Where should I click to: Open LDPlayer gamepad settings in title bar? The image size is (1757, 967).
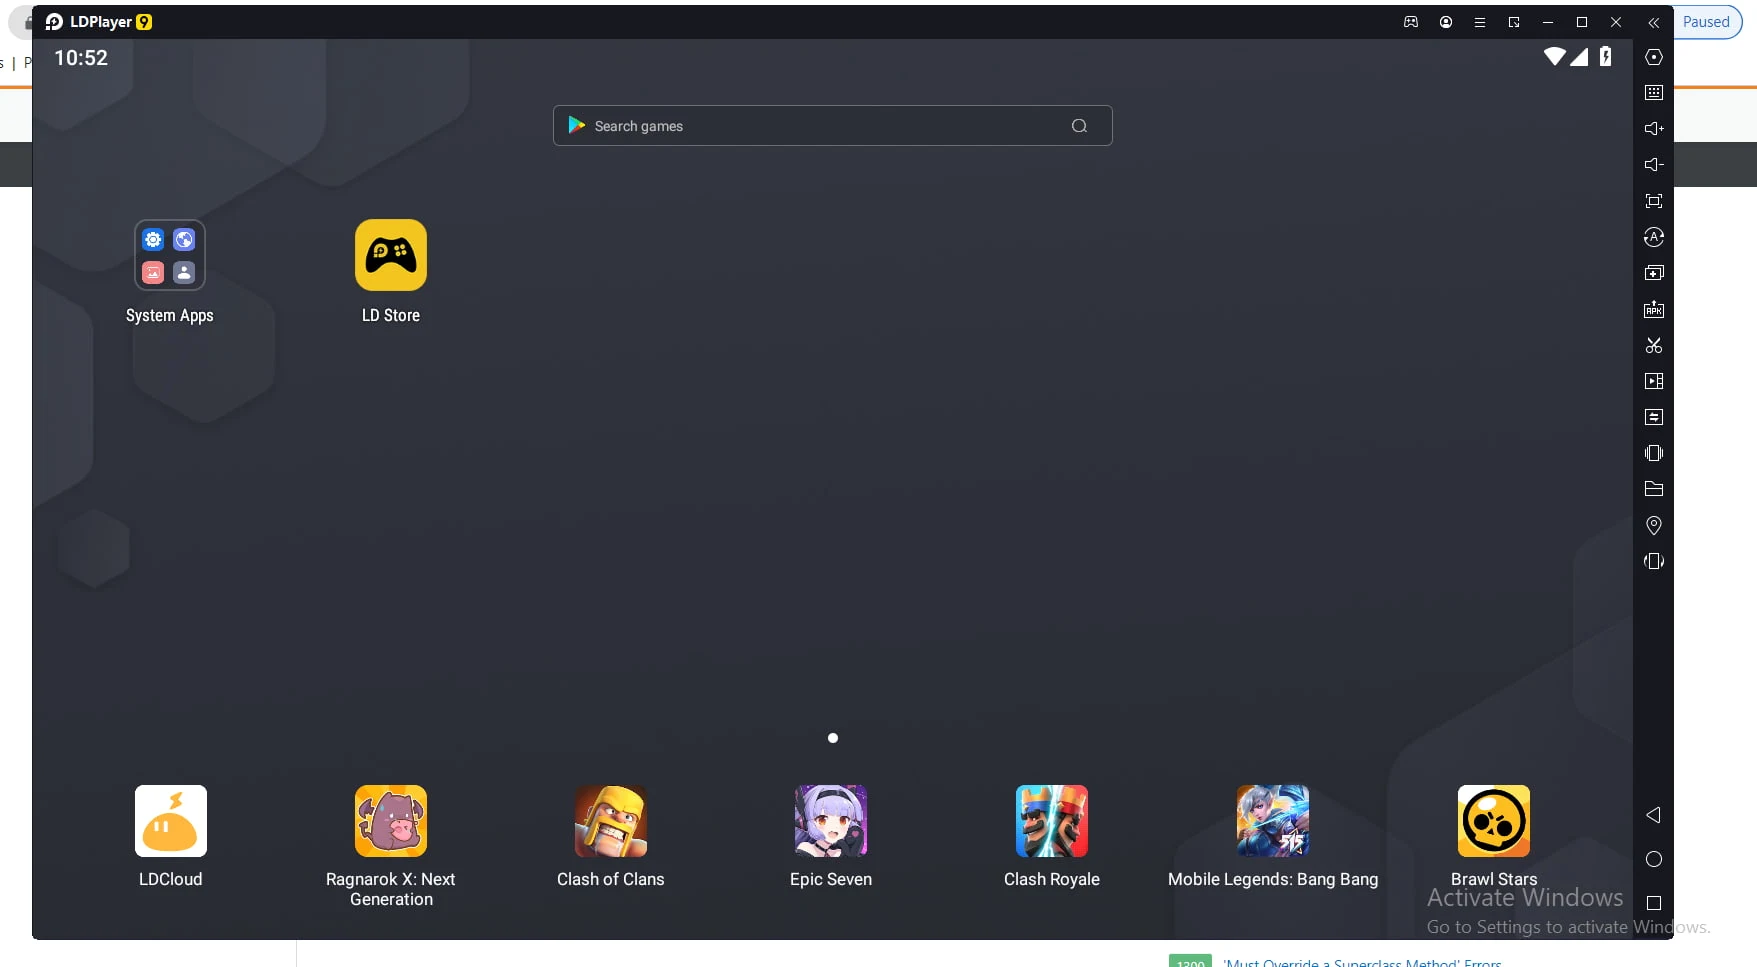click(x=1411, y=22)
